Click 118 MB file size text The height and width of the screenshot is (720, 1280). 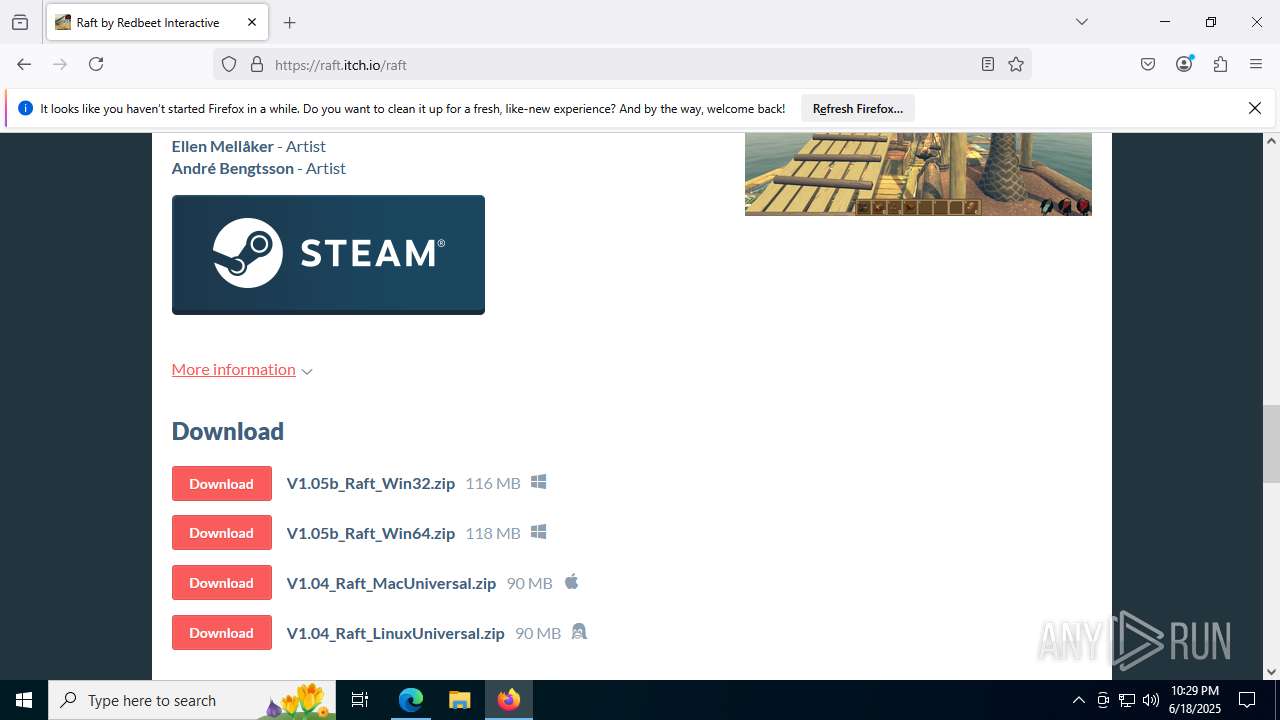tap(493, 534)
